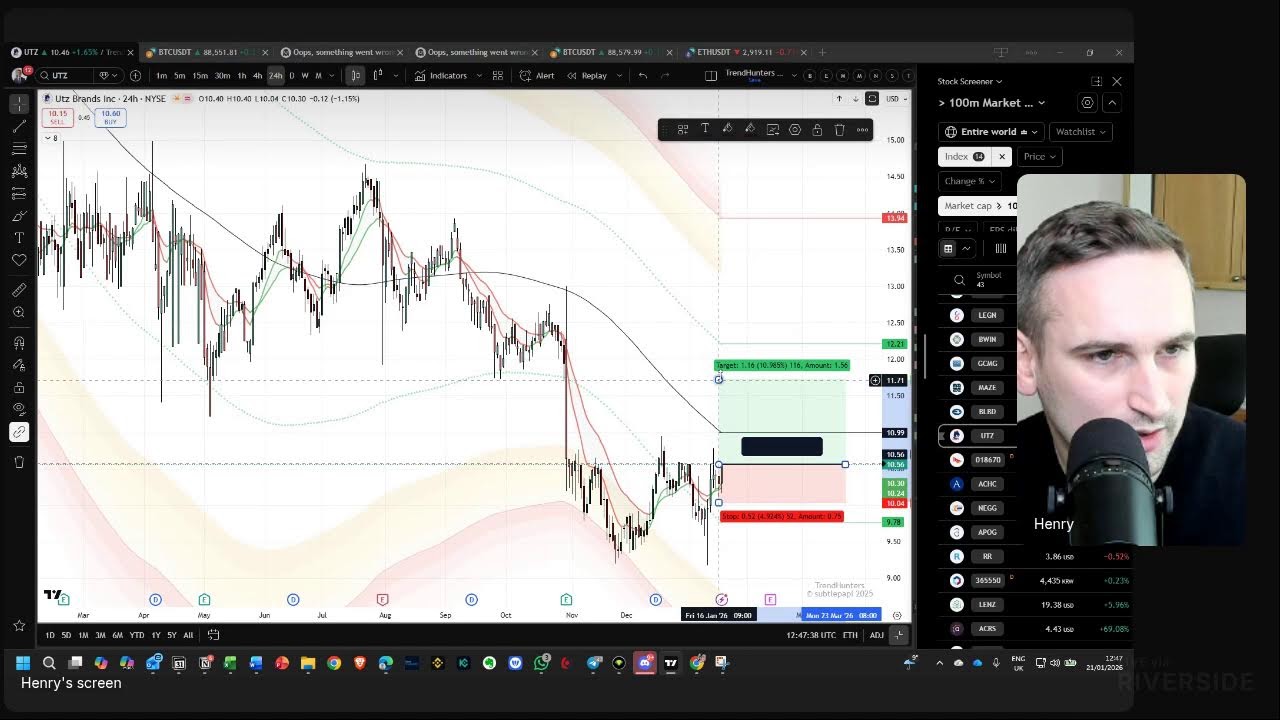
Task: Open the Indicators menu
Action: (x=441, y=76)
